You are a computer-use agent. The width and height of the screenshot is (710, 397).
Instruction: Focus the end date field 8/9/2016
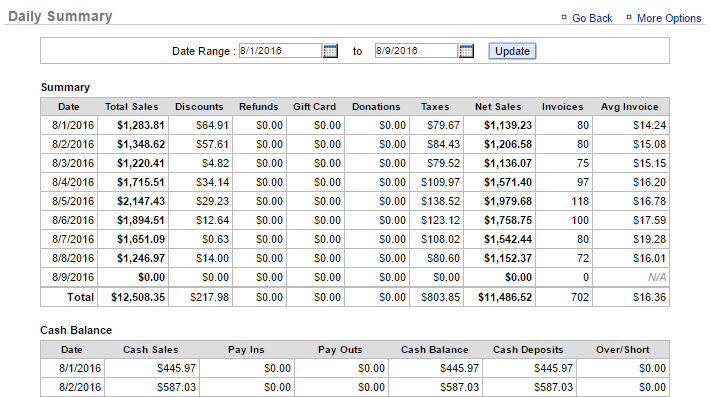416,50
